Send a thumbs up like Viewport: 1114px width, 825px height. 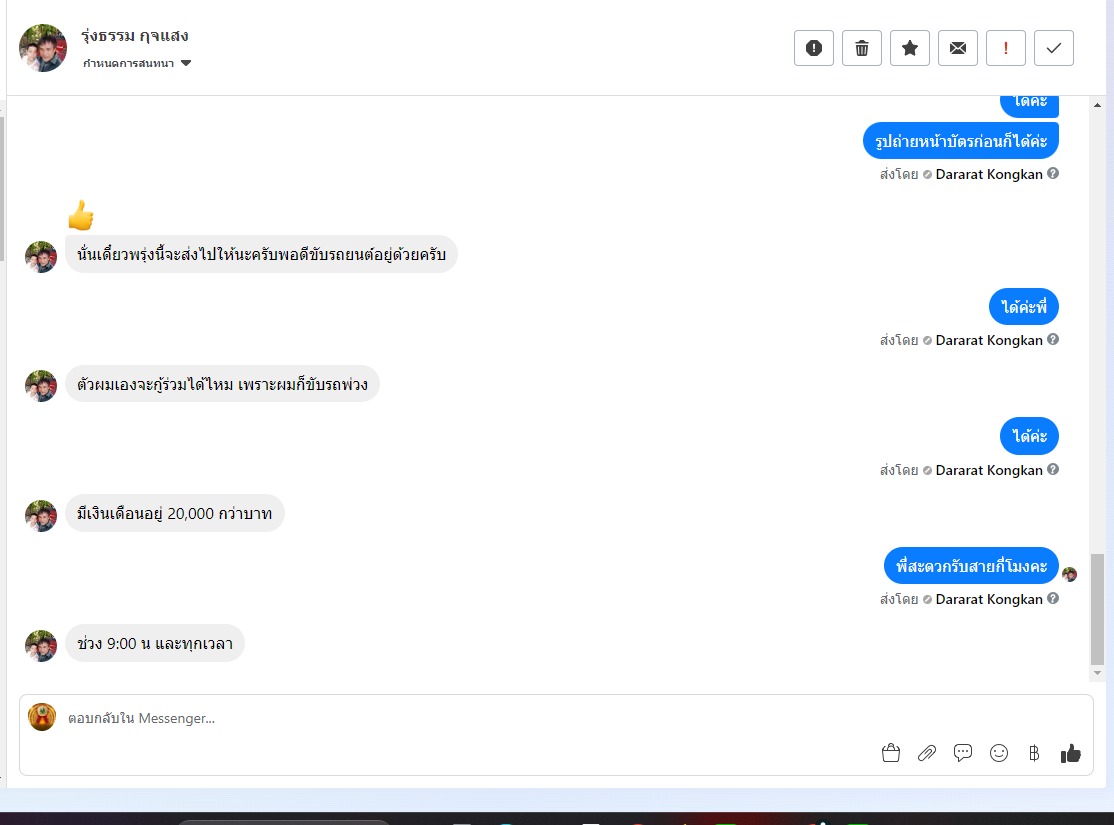tap(1071, 753)
